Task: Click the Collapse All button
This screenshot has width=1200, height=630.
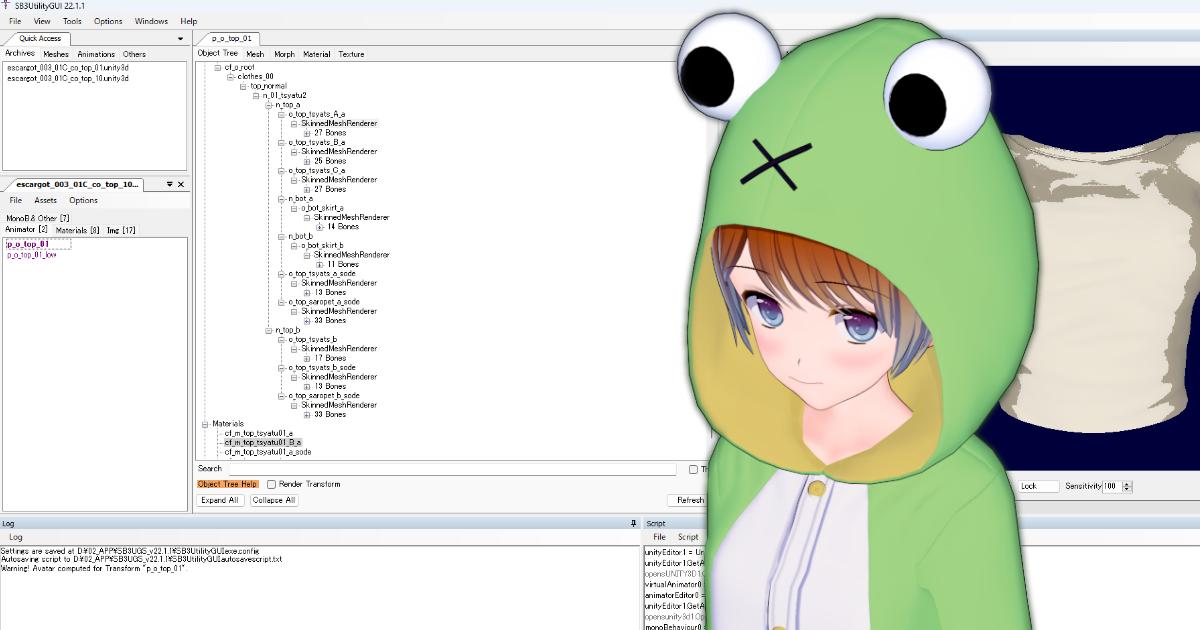Action: pos(273,500)
